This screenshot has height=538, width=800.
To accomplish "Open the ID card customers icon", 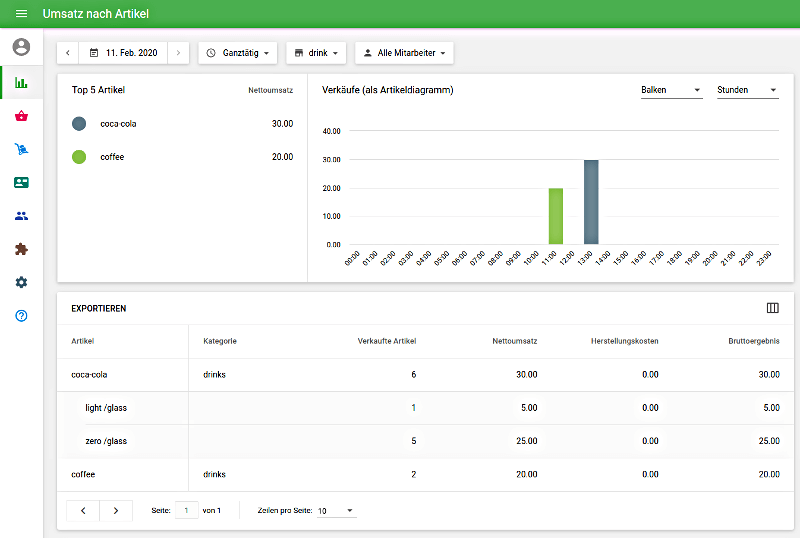I will pos(21,183).
